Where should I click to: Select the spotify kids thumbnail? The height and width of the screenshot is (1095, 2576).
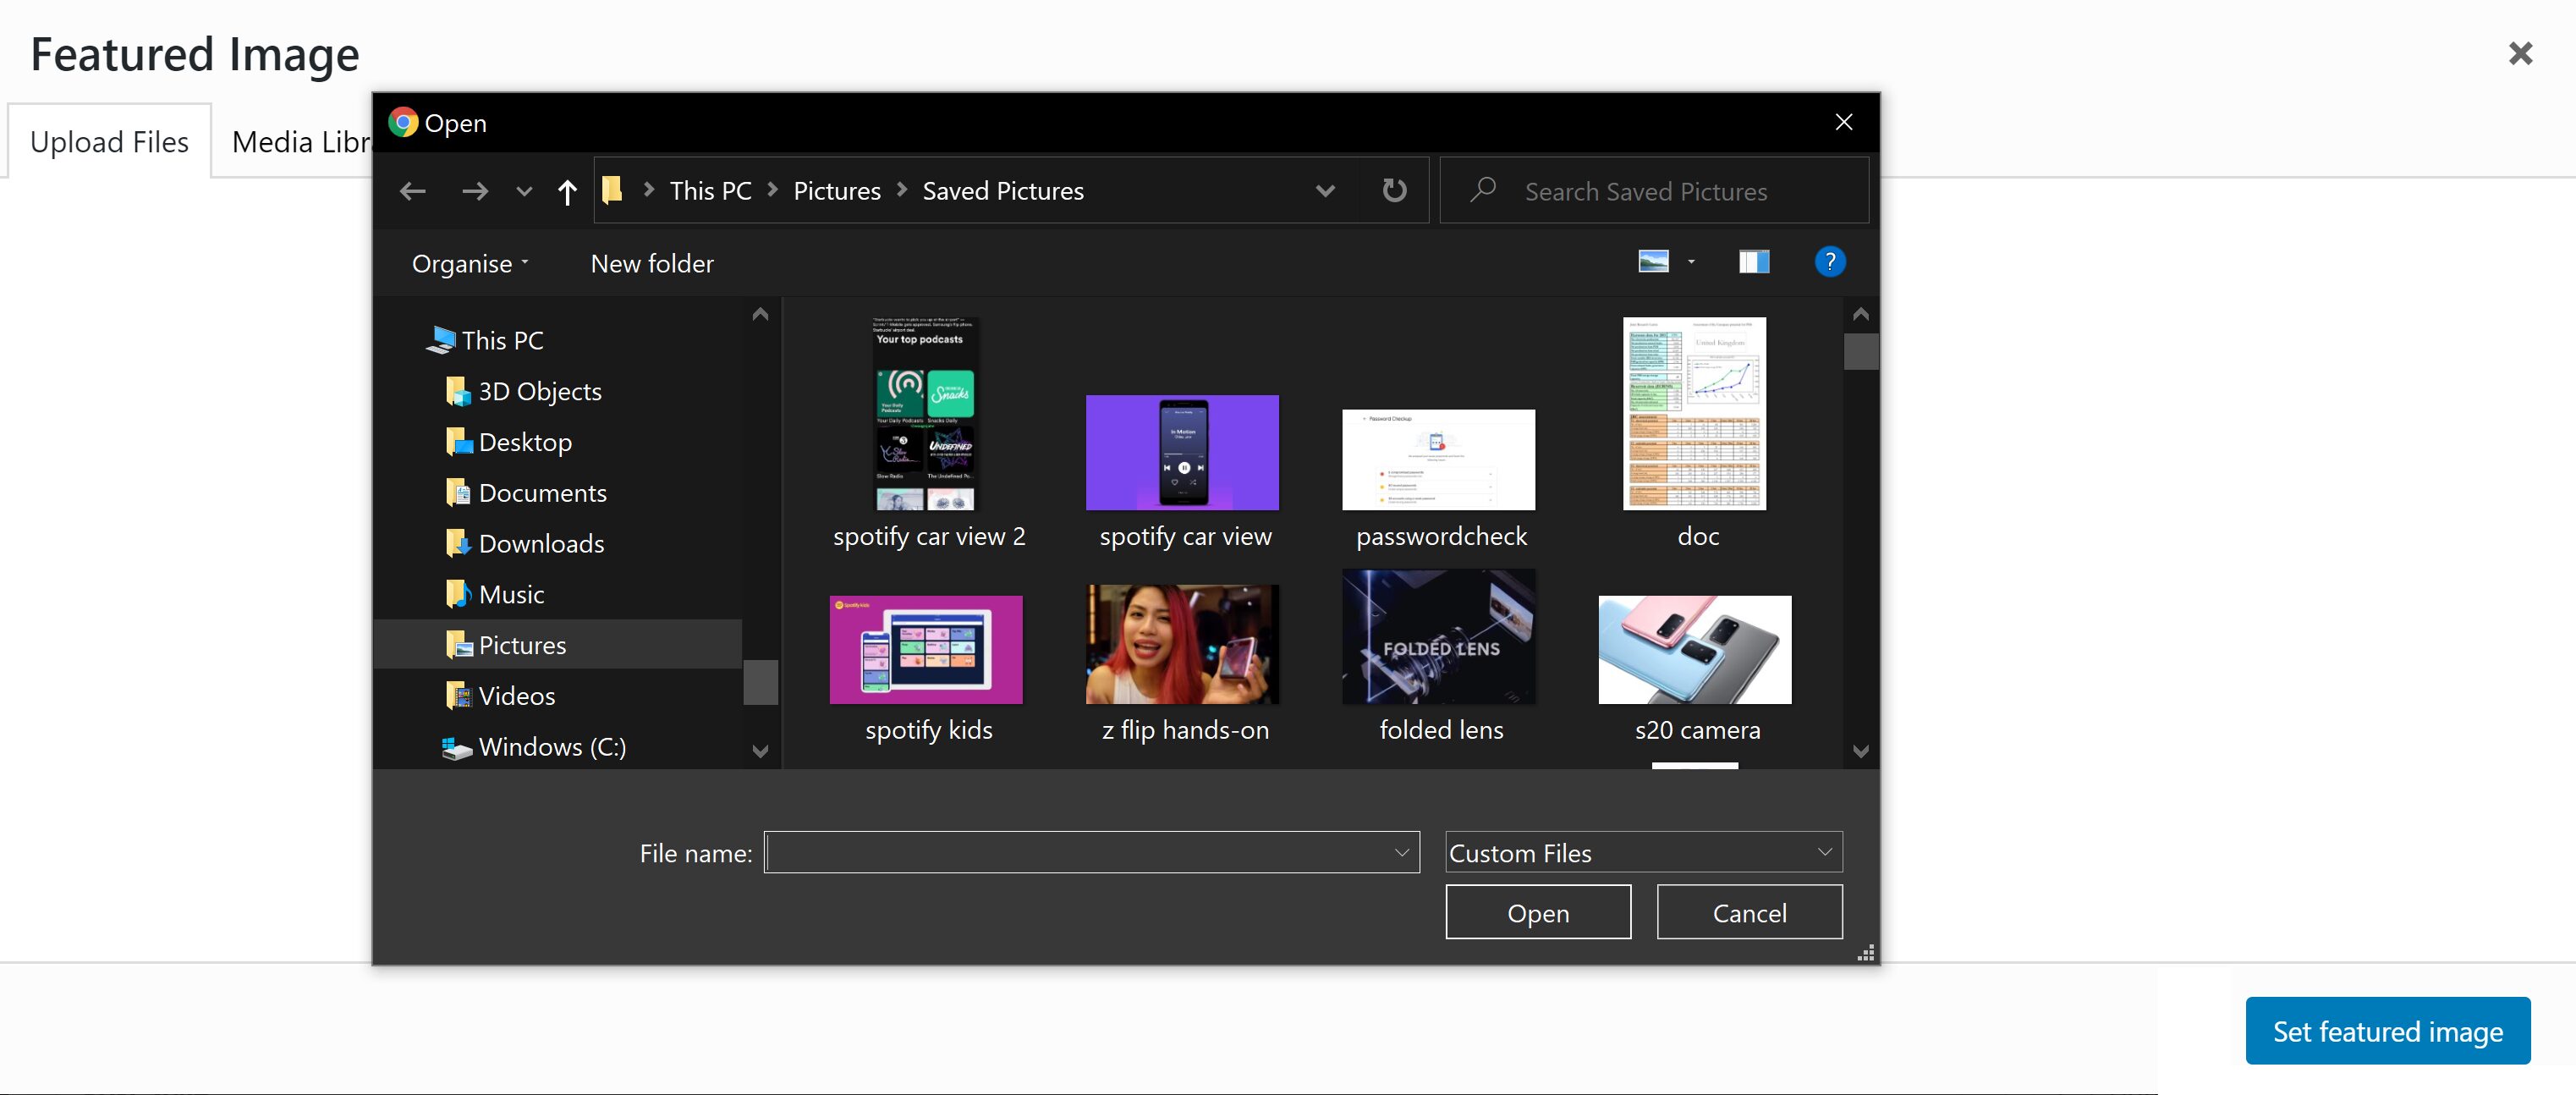tap(926, 650)
